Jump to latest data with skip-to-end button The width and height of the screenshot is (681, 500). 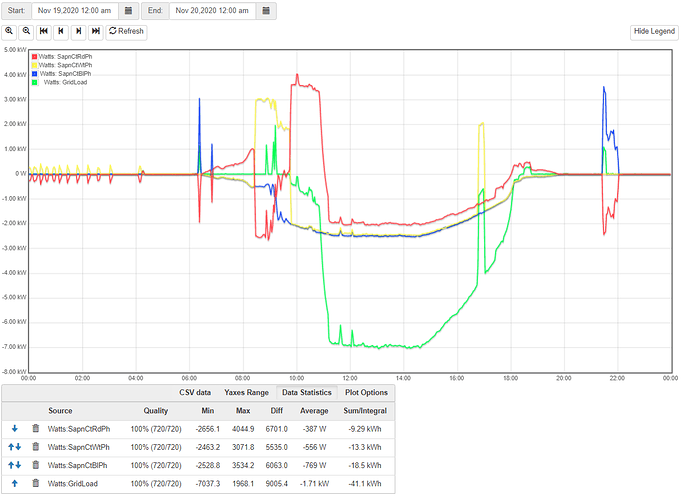pyautogui.click(x=96, y=31)
